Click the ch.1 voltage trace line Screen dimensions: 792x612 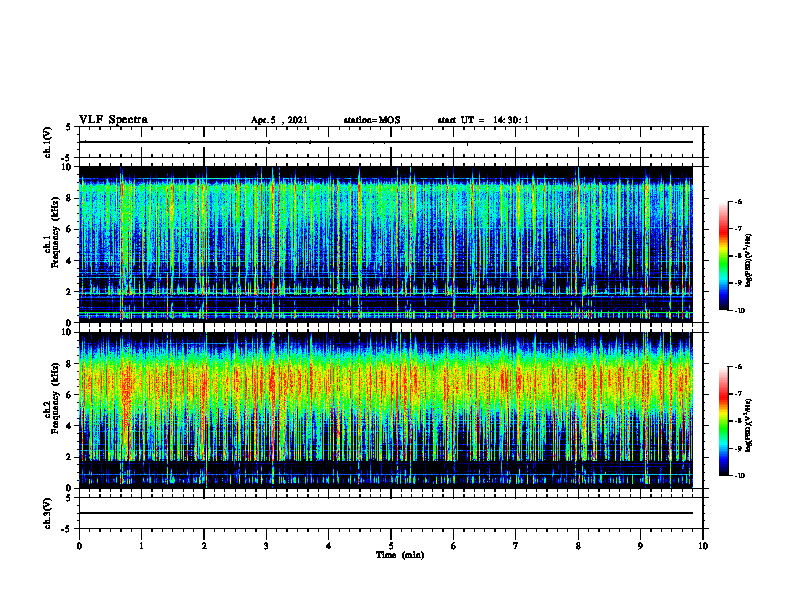pos(386,142)
